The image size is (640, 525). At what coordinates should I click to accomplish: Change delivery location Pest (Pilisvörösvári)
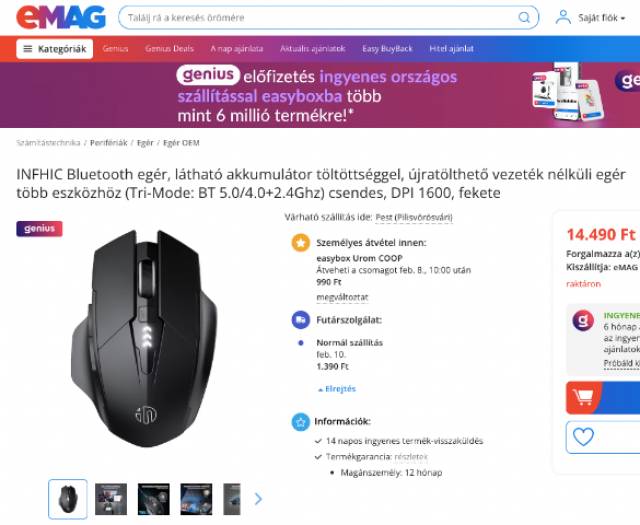pos(414,217)
